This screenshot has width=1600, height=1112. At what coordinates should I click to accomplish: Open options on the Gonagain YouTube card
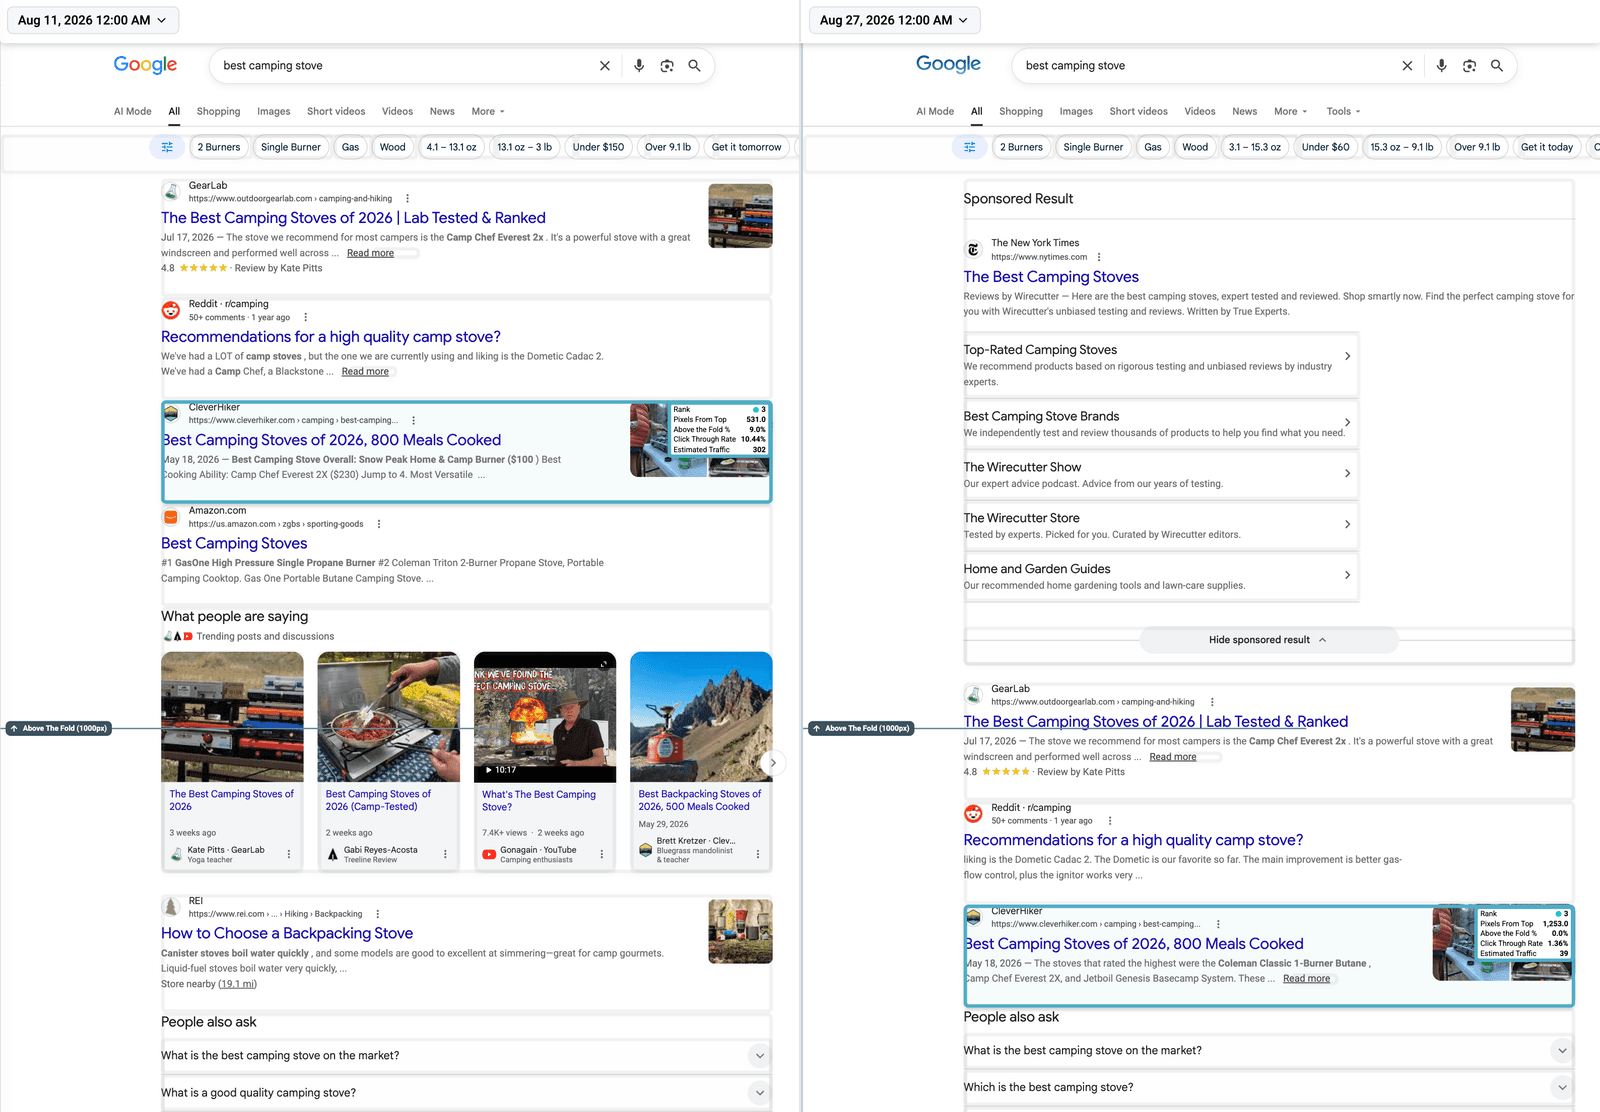click(601, 854)
